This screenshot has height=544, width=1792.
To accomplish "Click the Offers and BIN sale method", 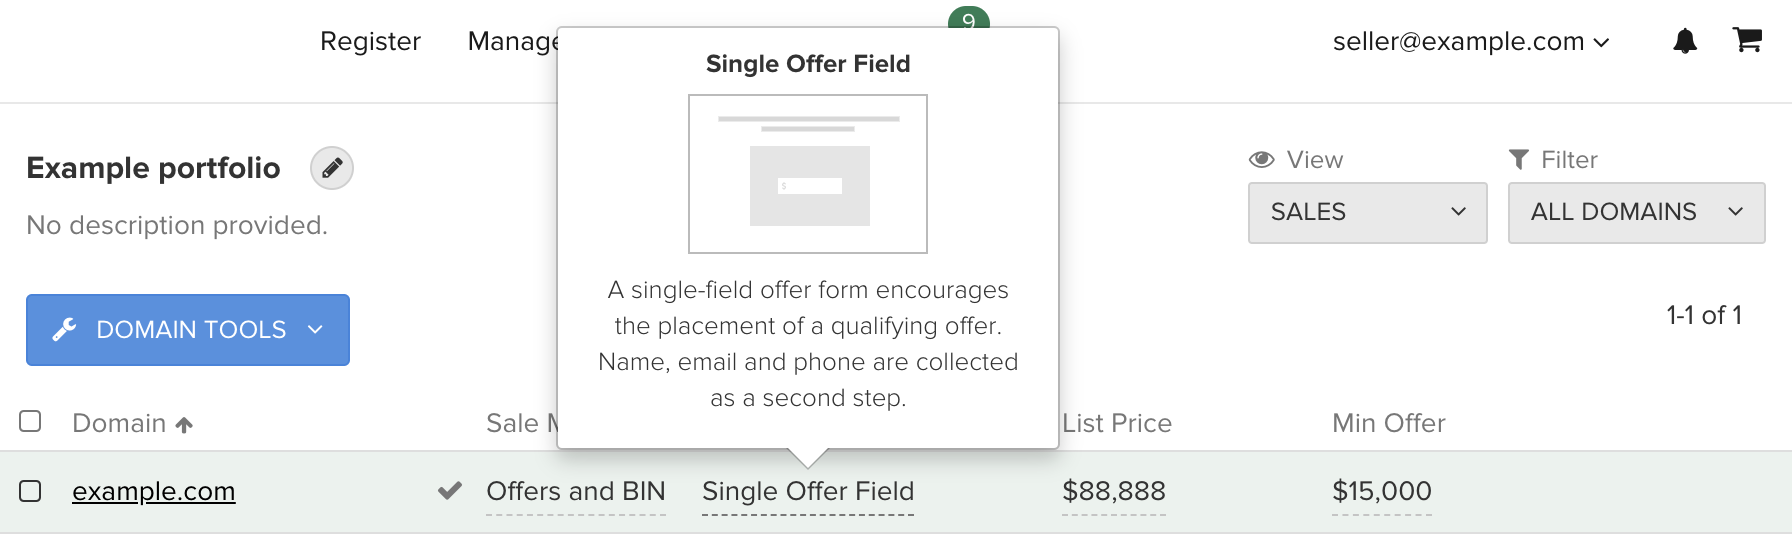I will point(576,491).
